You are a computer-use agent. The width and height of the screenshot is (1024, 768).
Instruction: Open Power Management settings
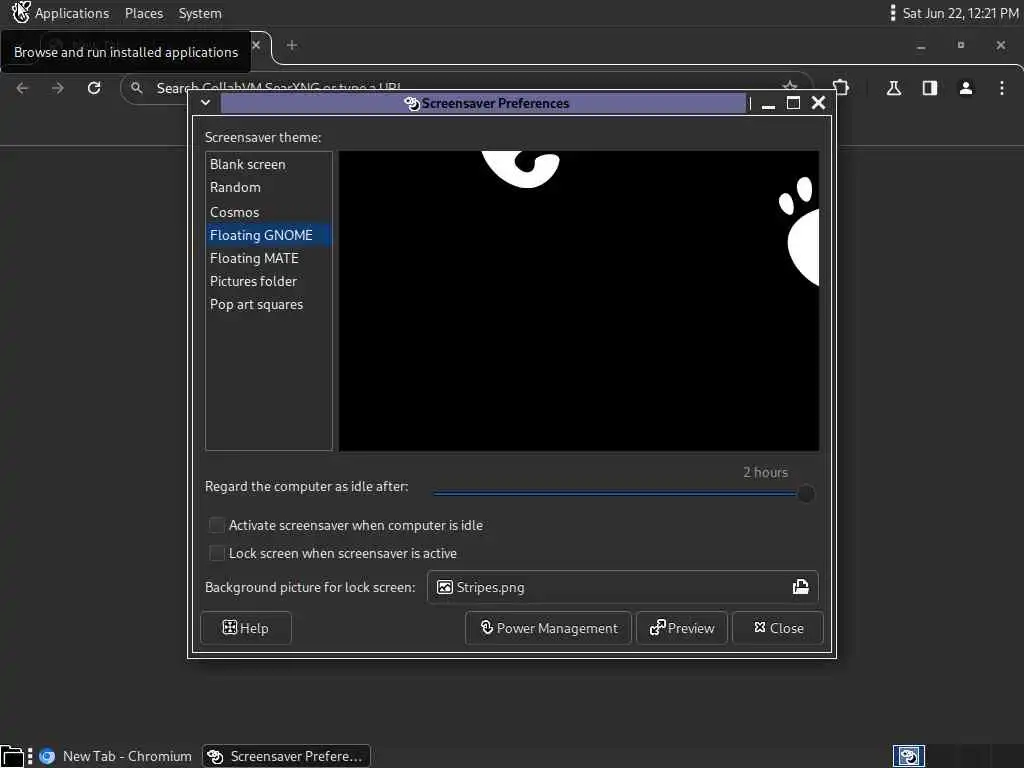click(x=549, y=628)
